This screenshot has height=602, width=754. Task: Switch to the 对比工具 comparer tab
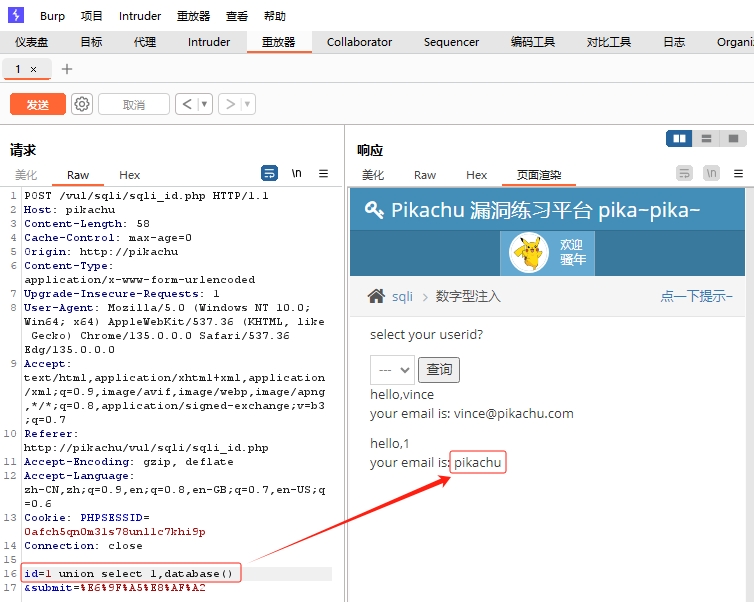[x=609, y=42]
